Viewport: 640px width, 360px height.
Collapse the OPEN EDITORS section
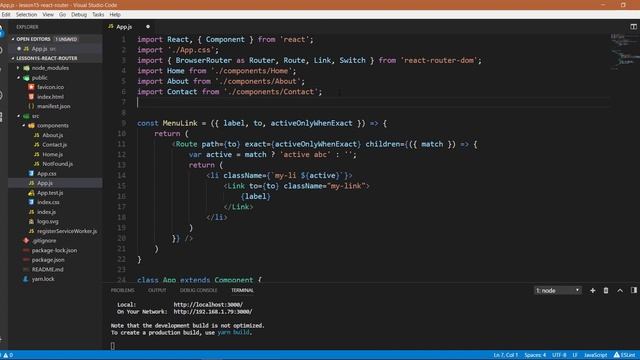click(13, 39)
